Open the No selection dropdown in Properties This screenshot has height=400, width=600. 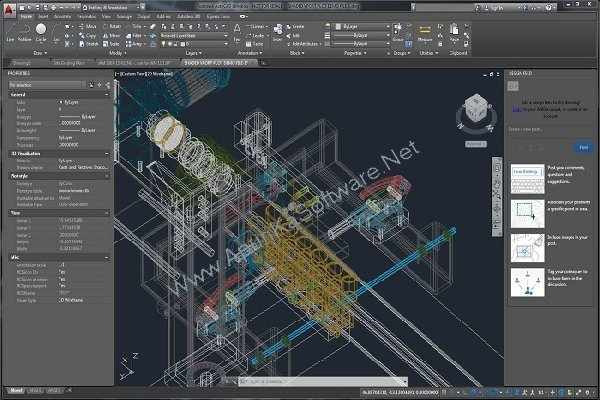47,85
